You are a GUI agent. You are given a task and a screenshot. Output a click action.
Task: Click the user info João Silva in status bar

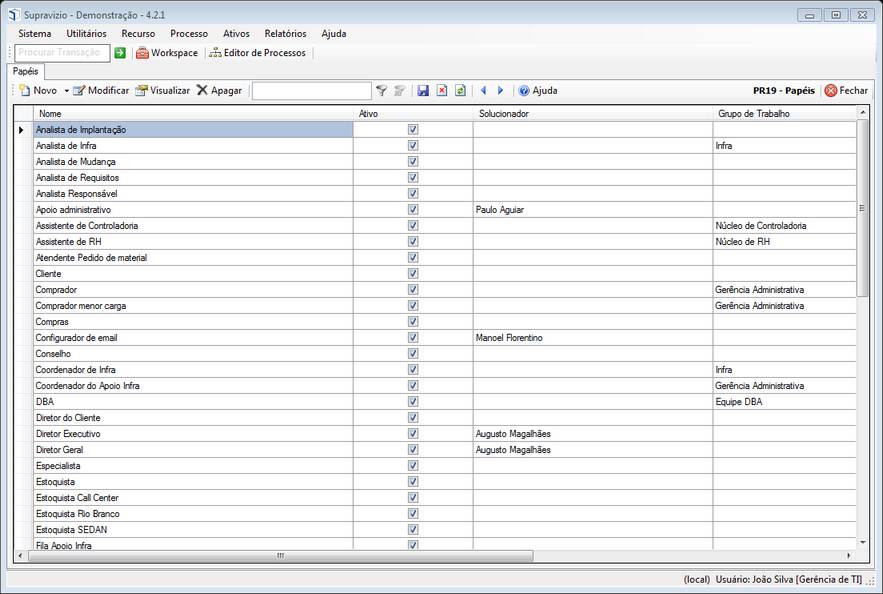pos(788,579)
